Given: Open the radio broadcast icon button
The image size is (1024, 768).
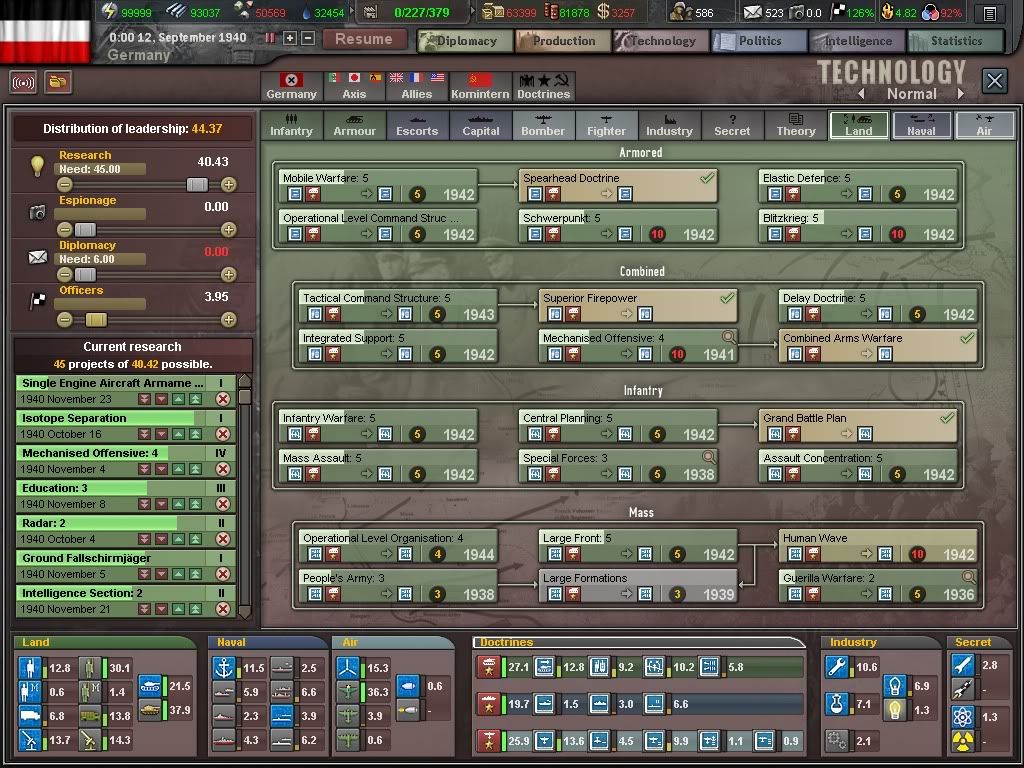Looking at the screenshot, I should pos(24,83).
